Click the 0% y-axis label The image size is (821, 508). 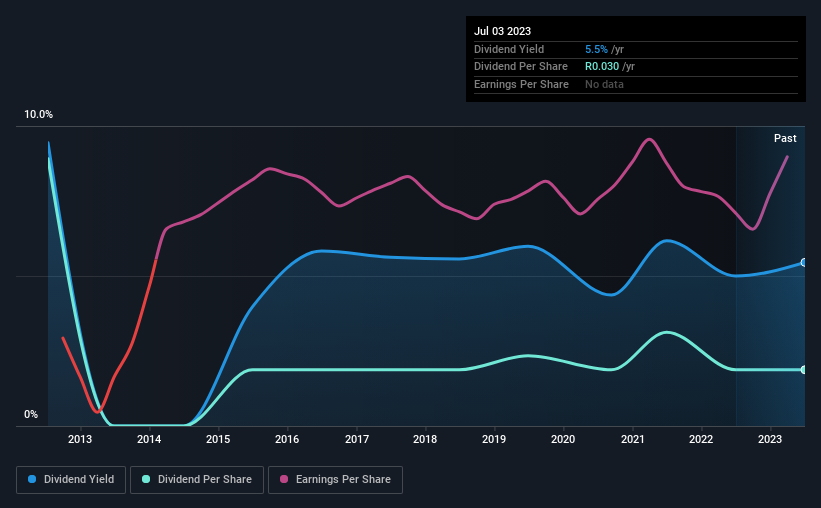tap(31, 414)
